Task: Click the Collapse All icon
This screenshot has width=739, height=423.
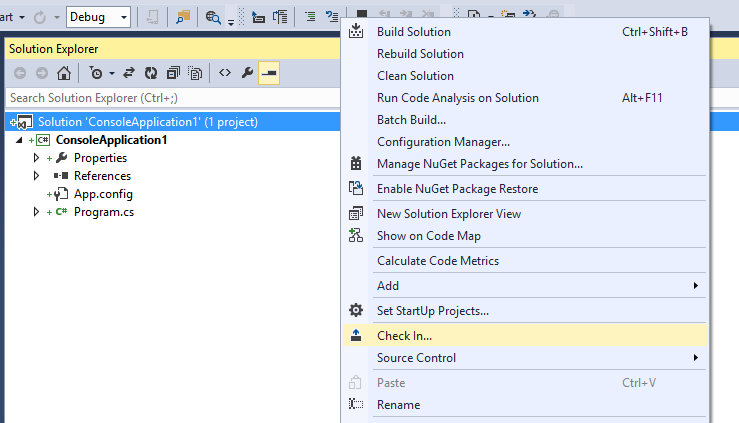Action: (173, 73)
